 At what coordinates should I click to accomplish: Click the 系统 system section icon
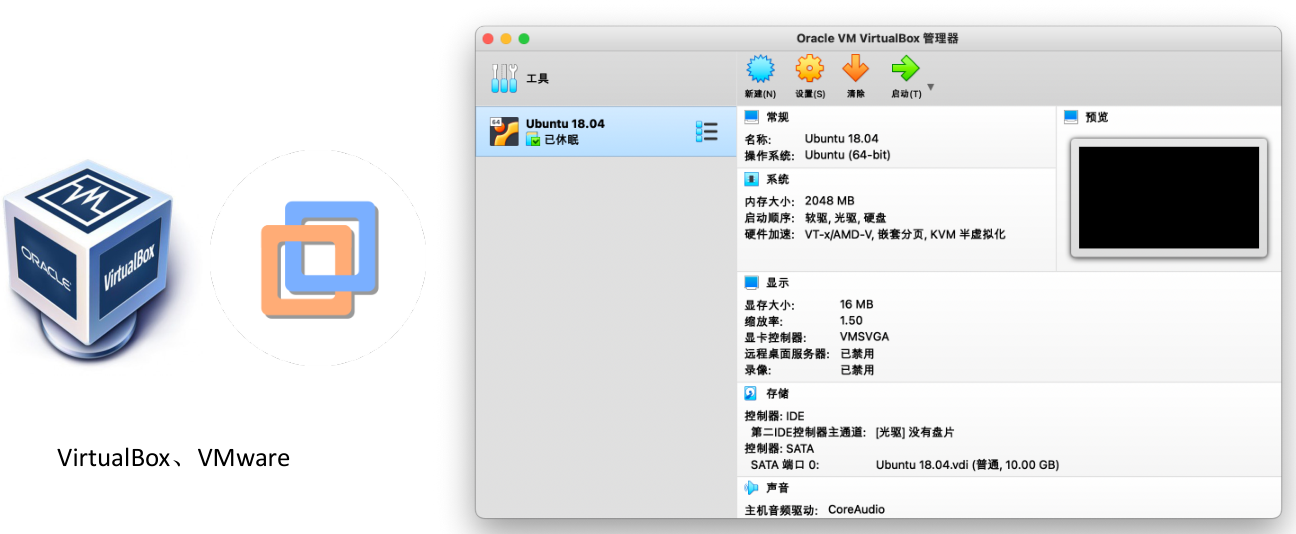752,180
